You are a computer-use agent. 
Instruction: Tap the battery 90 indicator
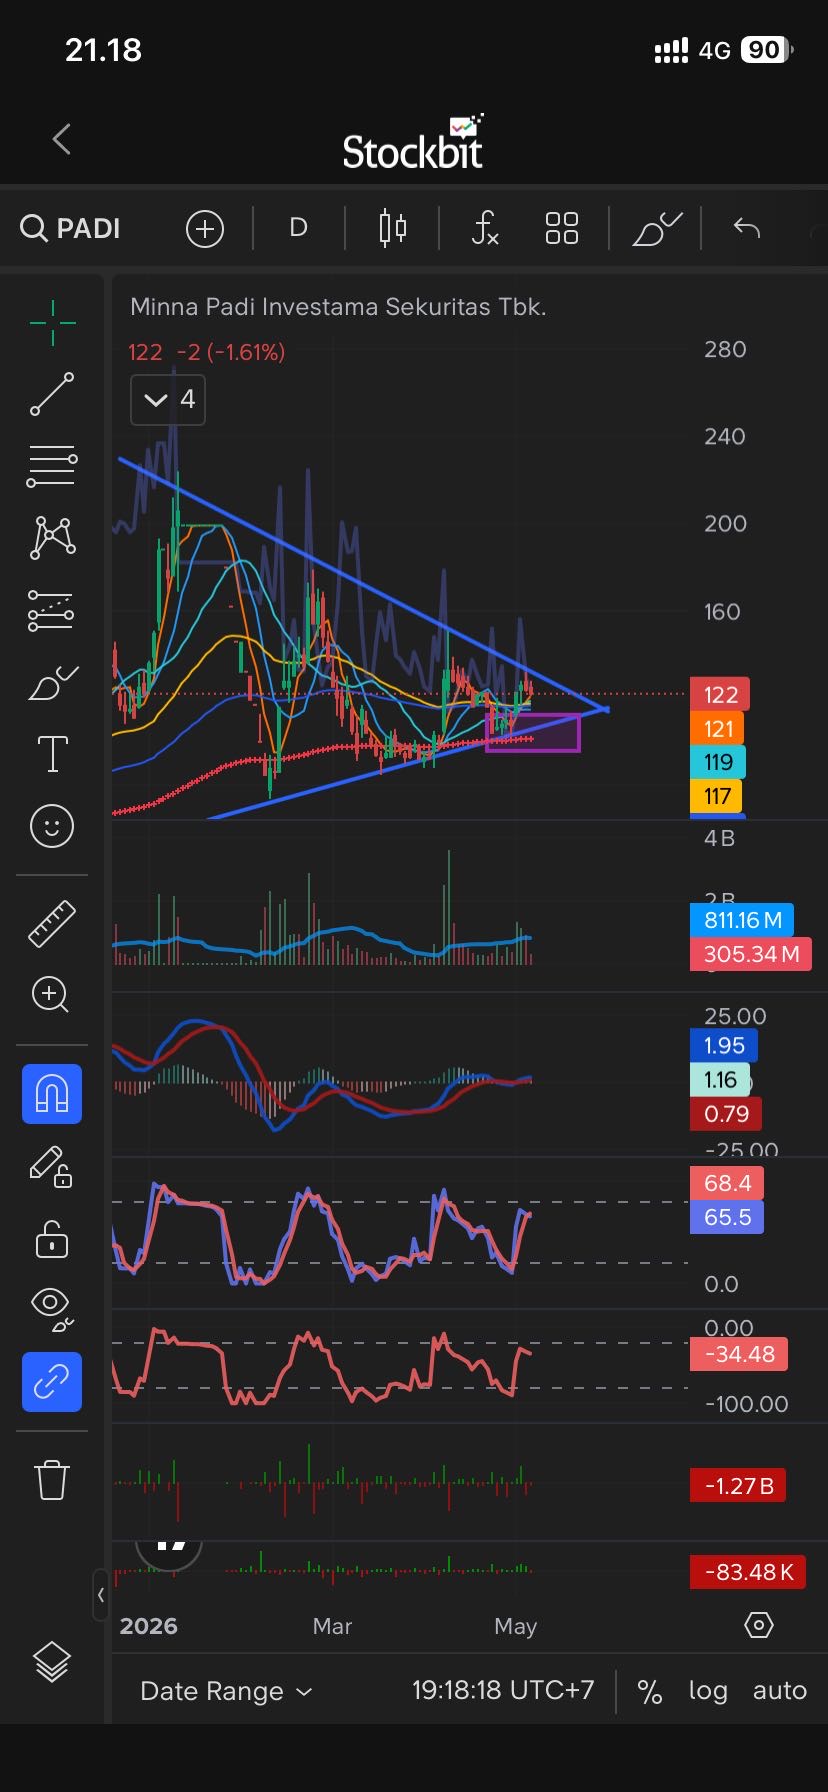point(767,50)
